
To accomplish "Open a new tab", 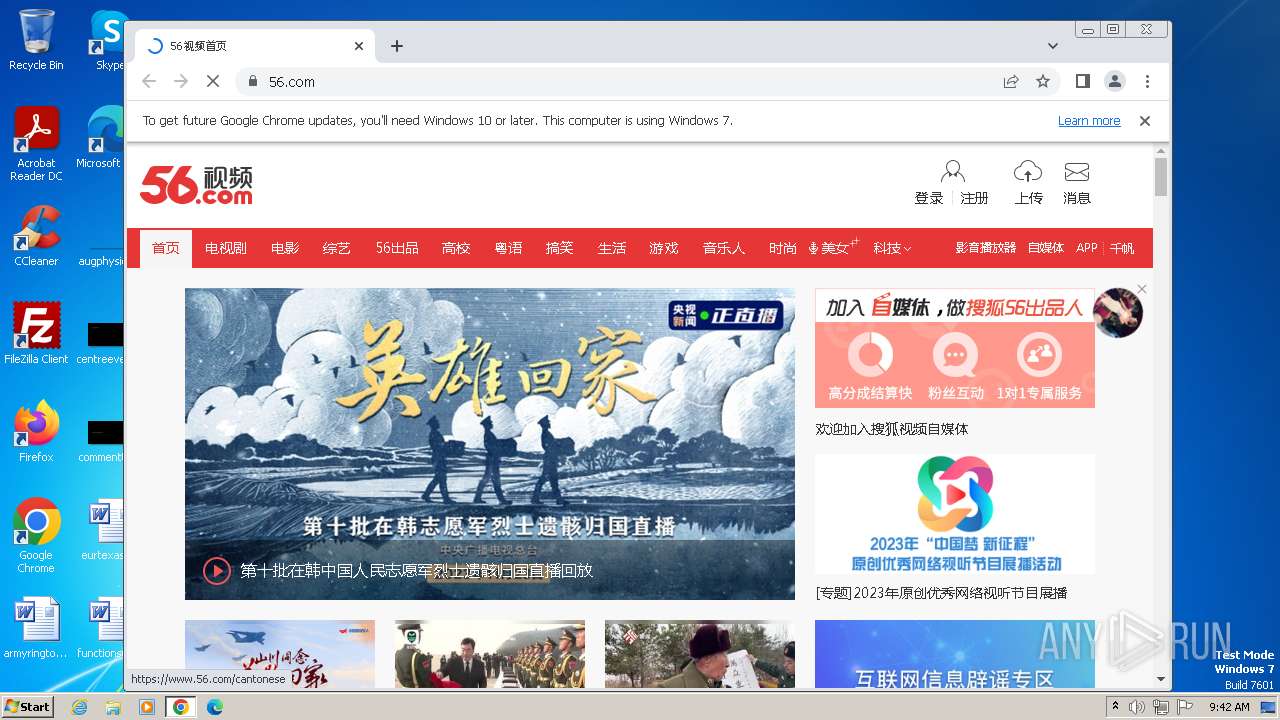I will click(x=397, y=46).
